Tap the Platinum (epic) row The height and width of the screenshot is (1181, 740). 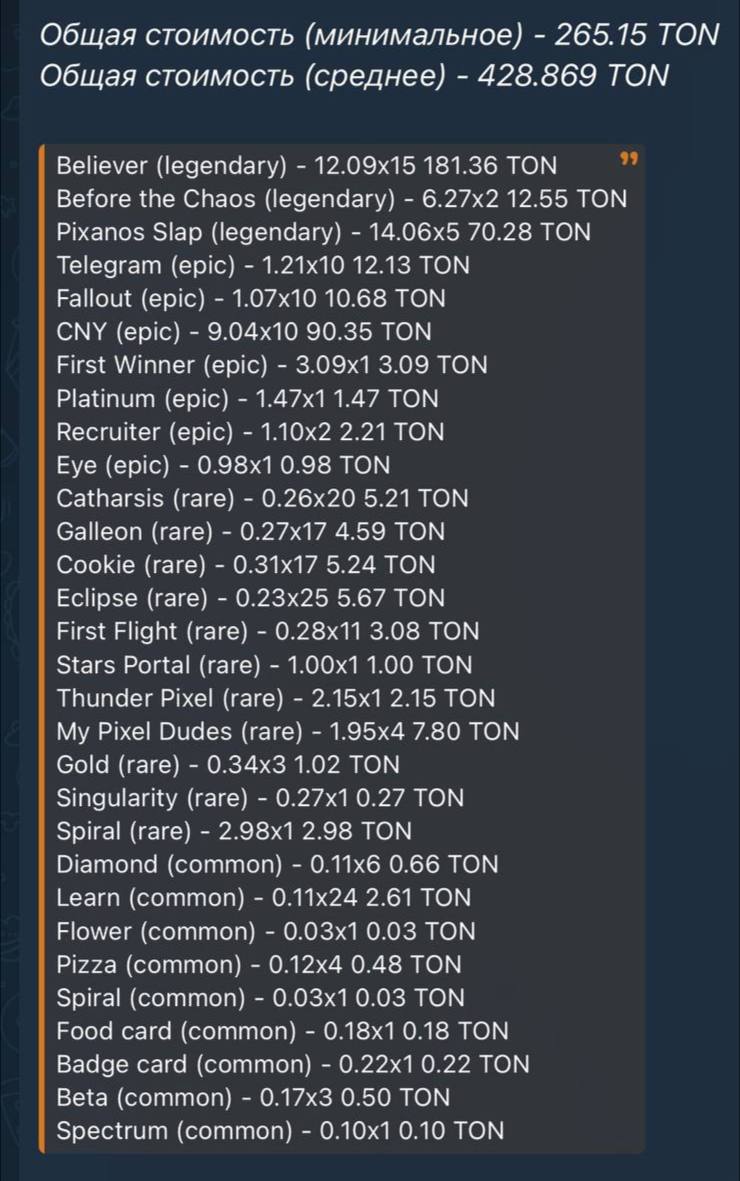(x=247, y=398)
